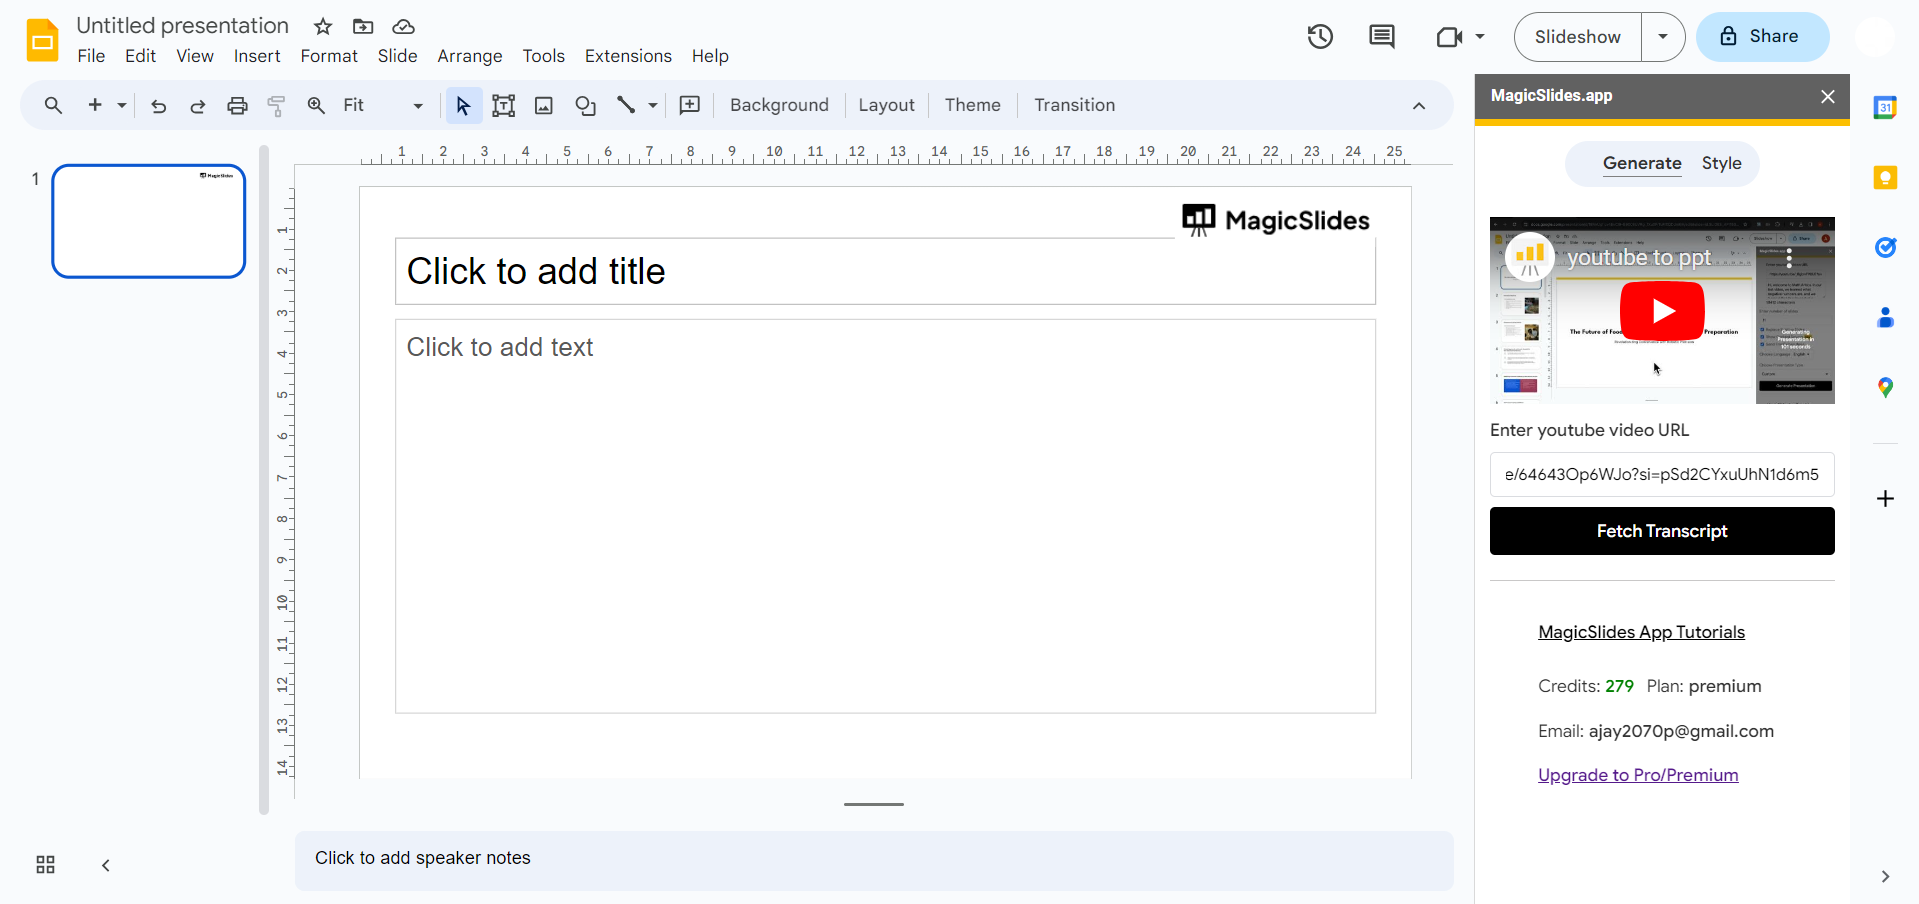Switch to the Generate tab

(1642, 163)
